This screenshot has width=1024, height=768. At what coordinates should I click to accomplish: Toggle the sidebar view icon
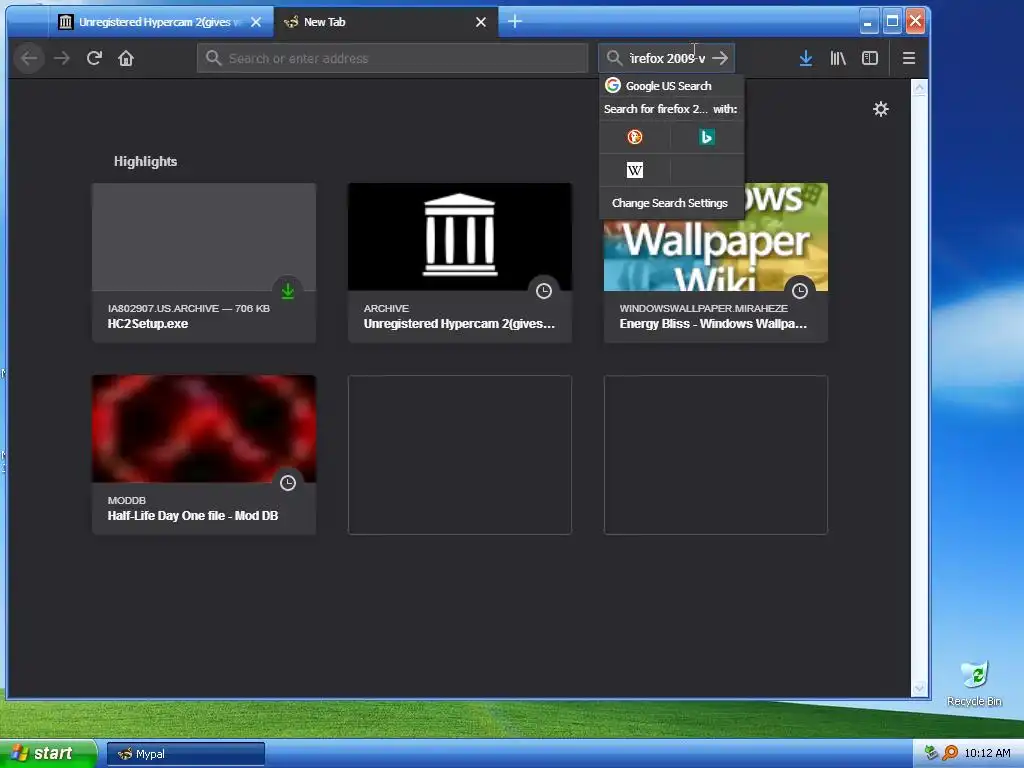870,58
